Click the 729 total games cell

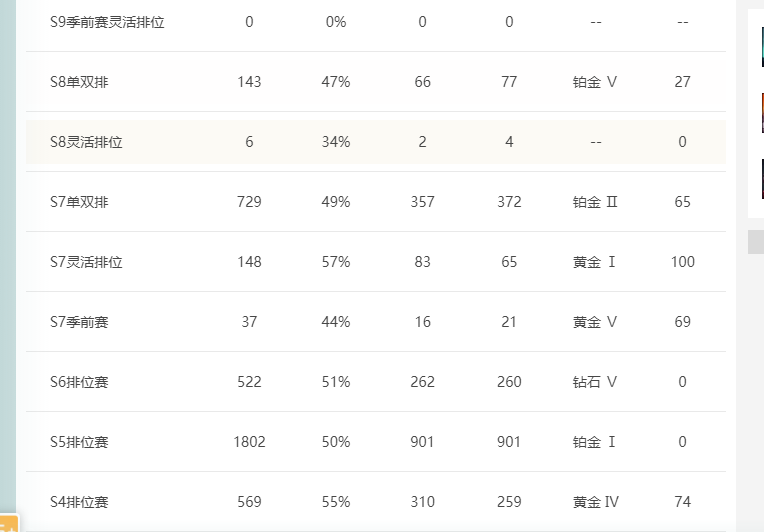pyautogui.click(x=249, y=202)
